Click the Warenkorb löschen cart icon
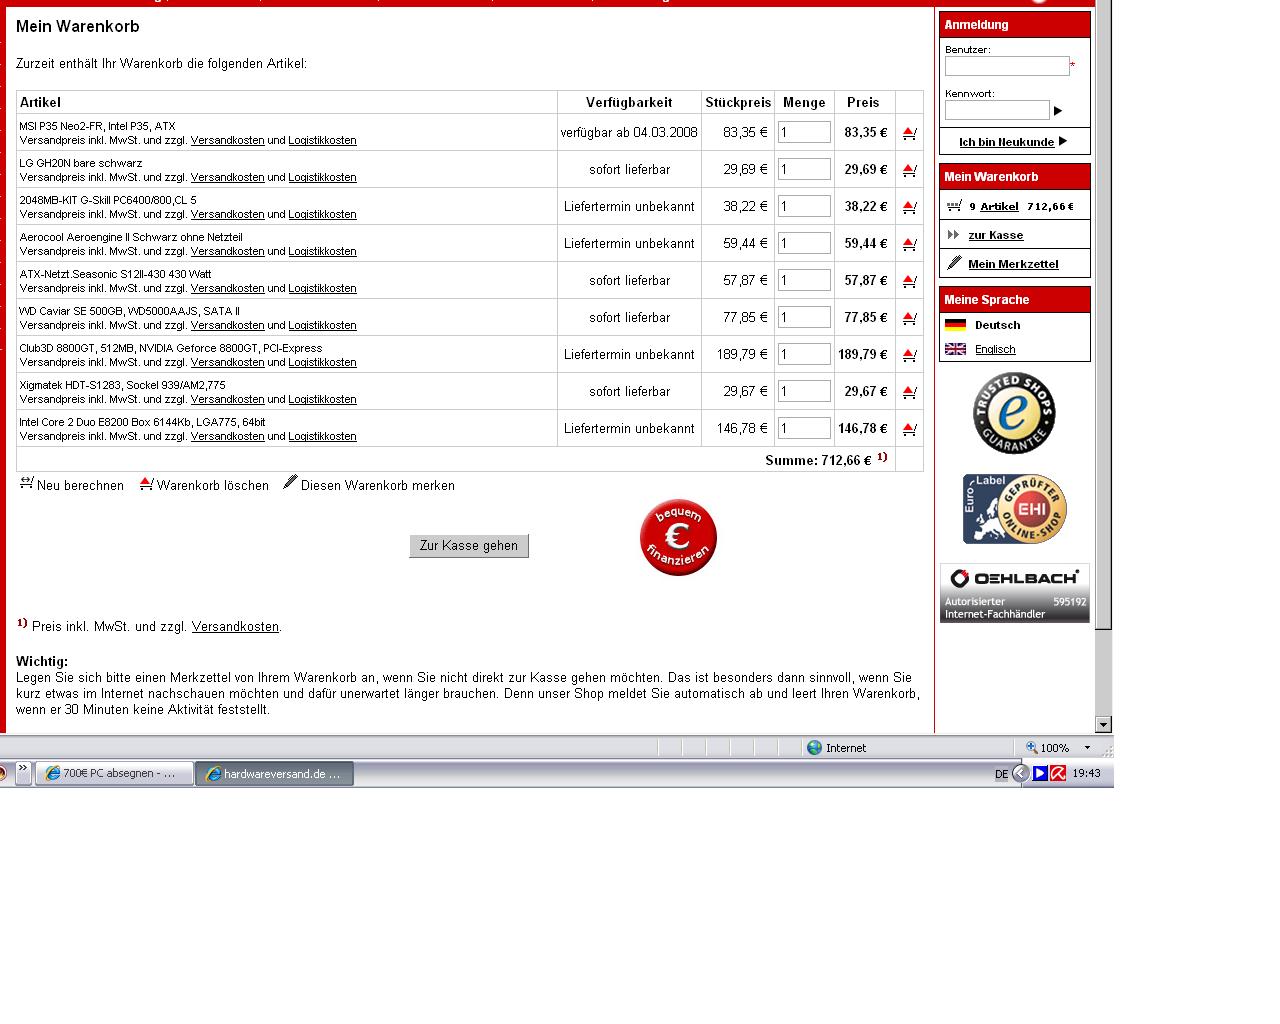The width and height of the screenshot is (1280, 1024). pyautogui.click(x=146, y=483)
